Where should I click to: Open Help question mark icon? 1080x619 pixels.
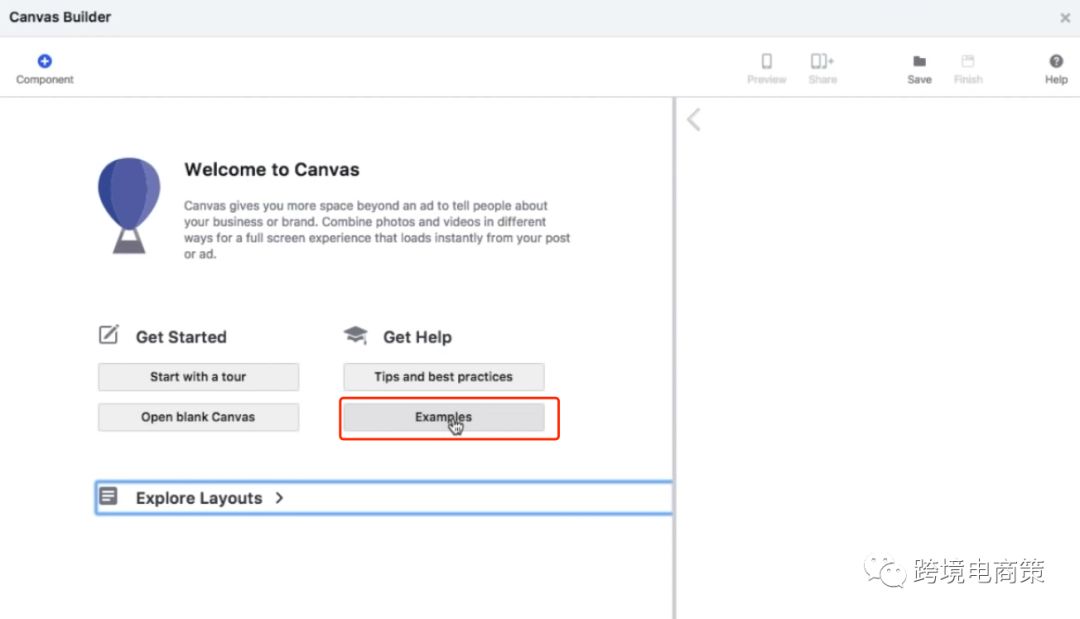pyautogui.click(x=1056, y=61)
